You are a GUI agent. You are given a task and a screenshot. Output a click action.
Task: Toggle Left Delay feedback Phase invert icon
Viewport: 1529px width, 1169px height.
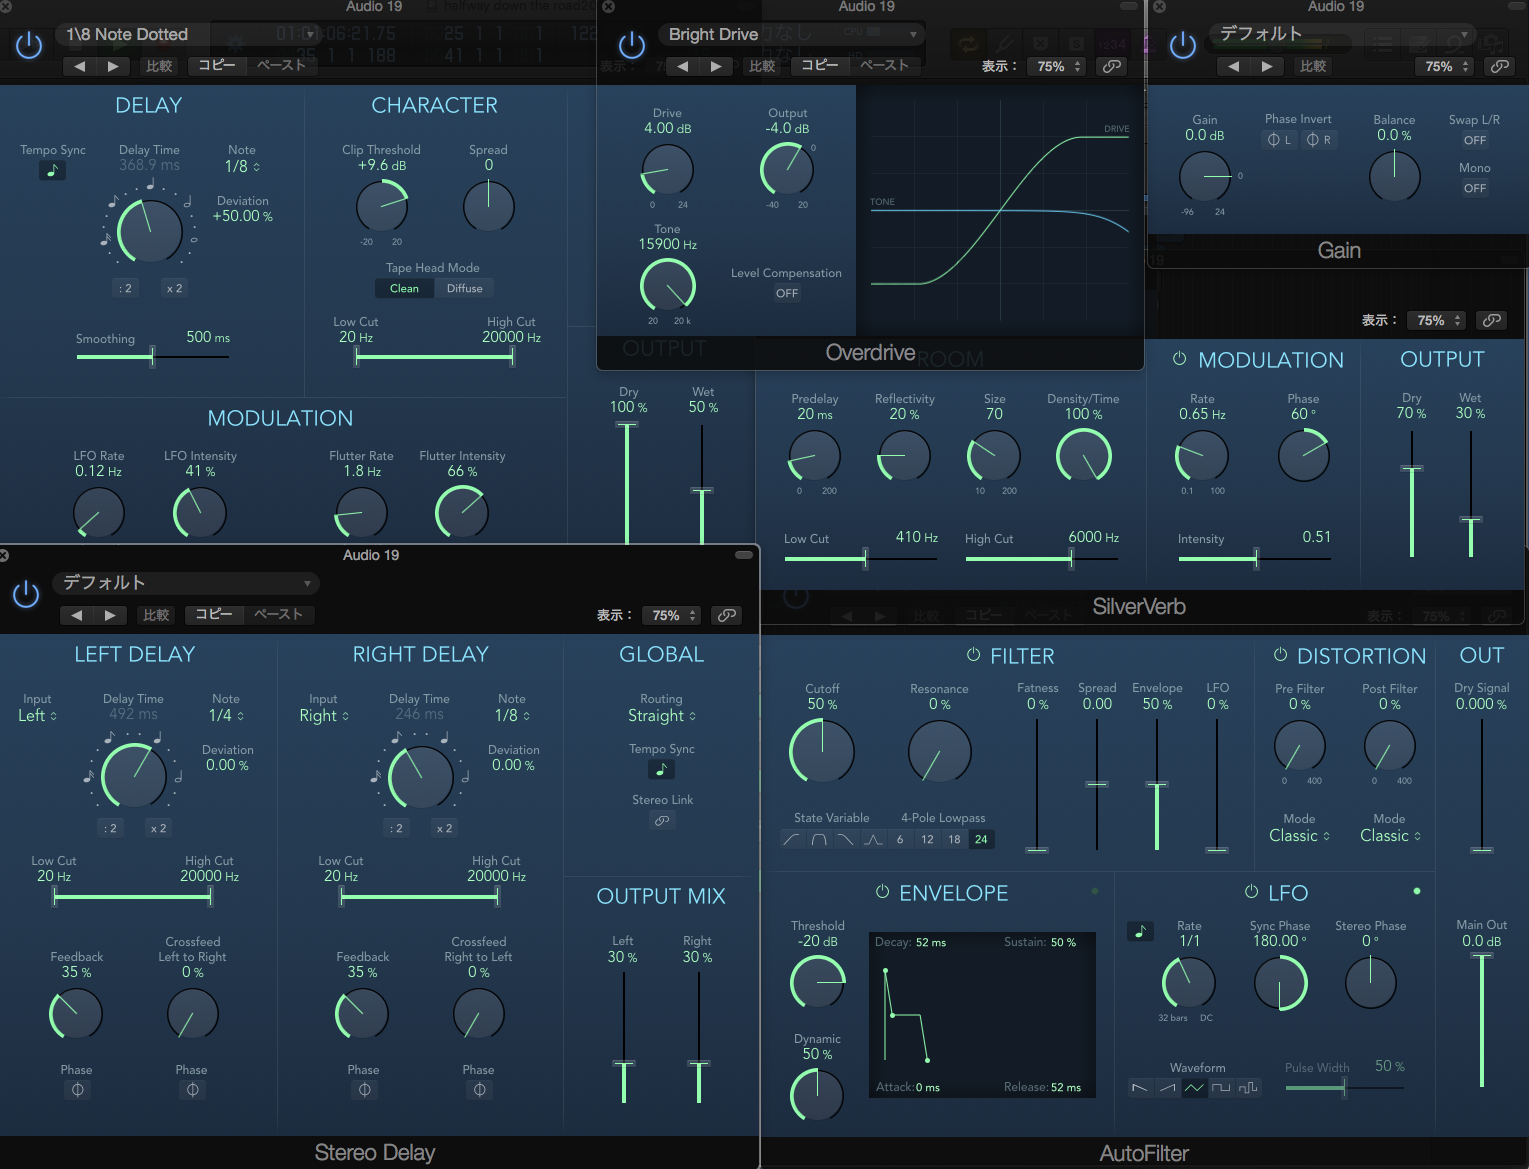(77, 1090)
